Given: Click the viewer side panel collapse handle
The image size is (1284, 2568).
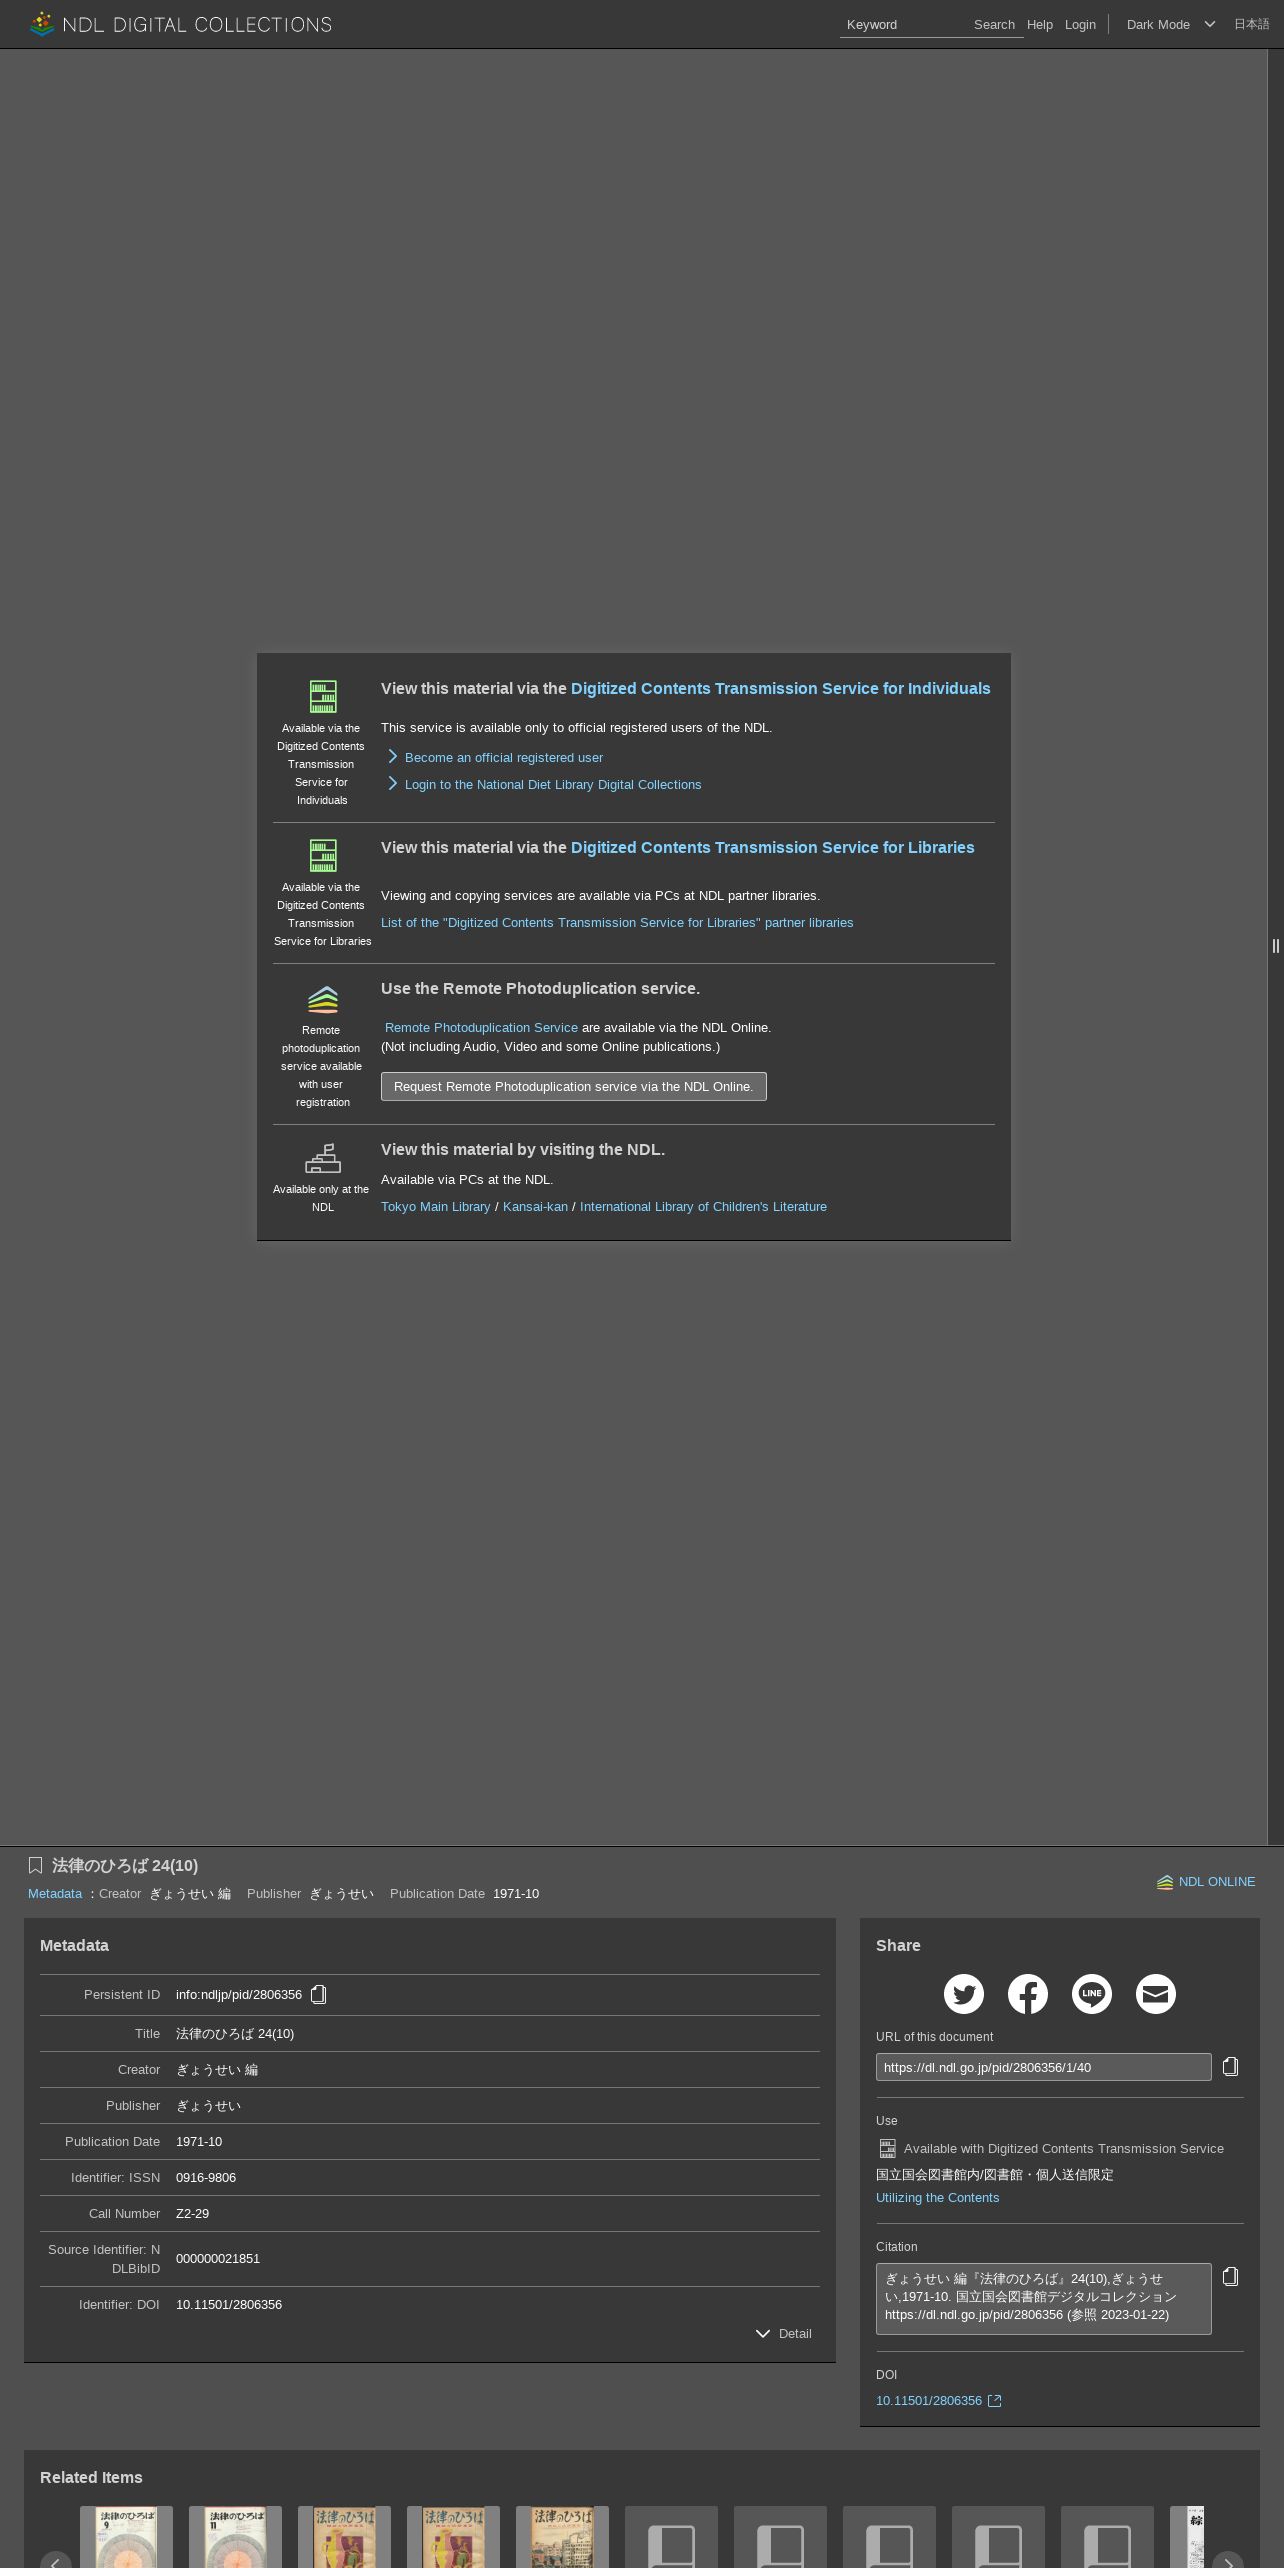Looking at the screenshot, I should pos(1275,946).
